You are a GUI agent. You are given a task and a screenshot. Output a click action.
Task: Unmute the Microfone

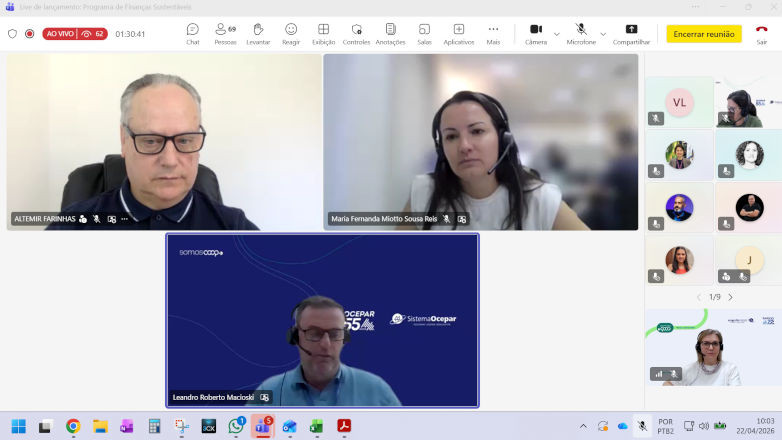(581, 33)
